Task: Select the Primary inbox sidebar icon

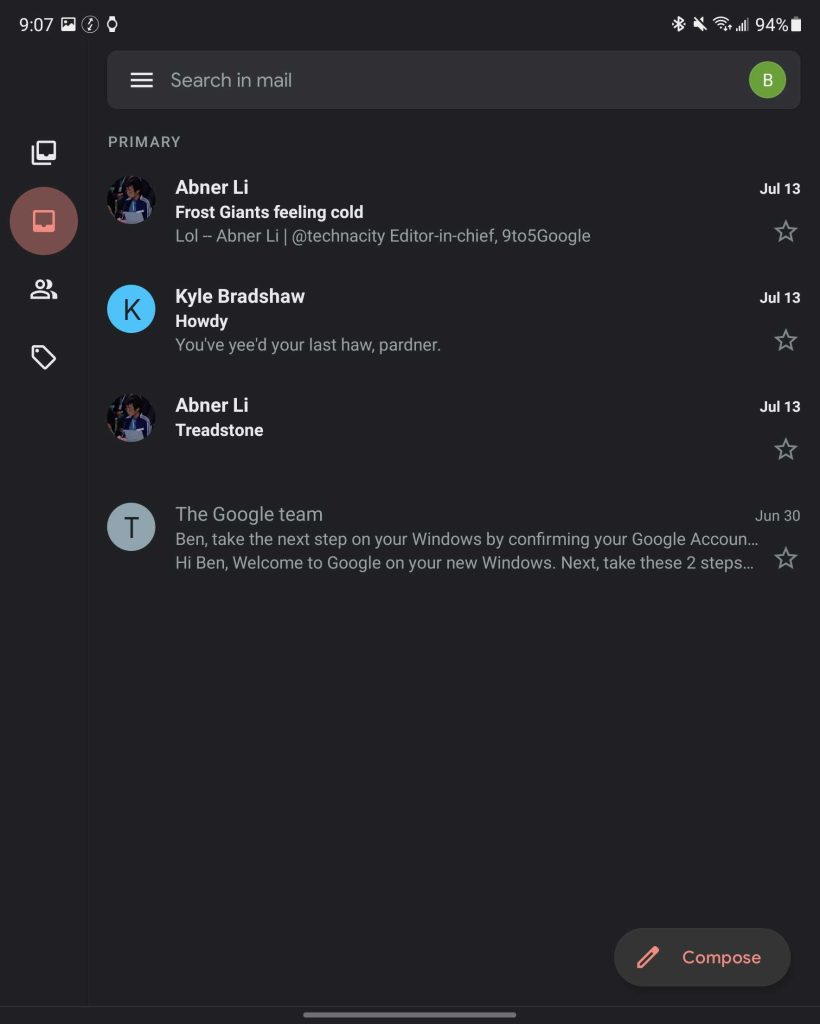Action: coord(44,221)
